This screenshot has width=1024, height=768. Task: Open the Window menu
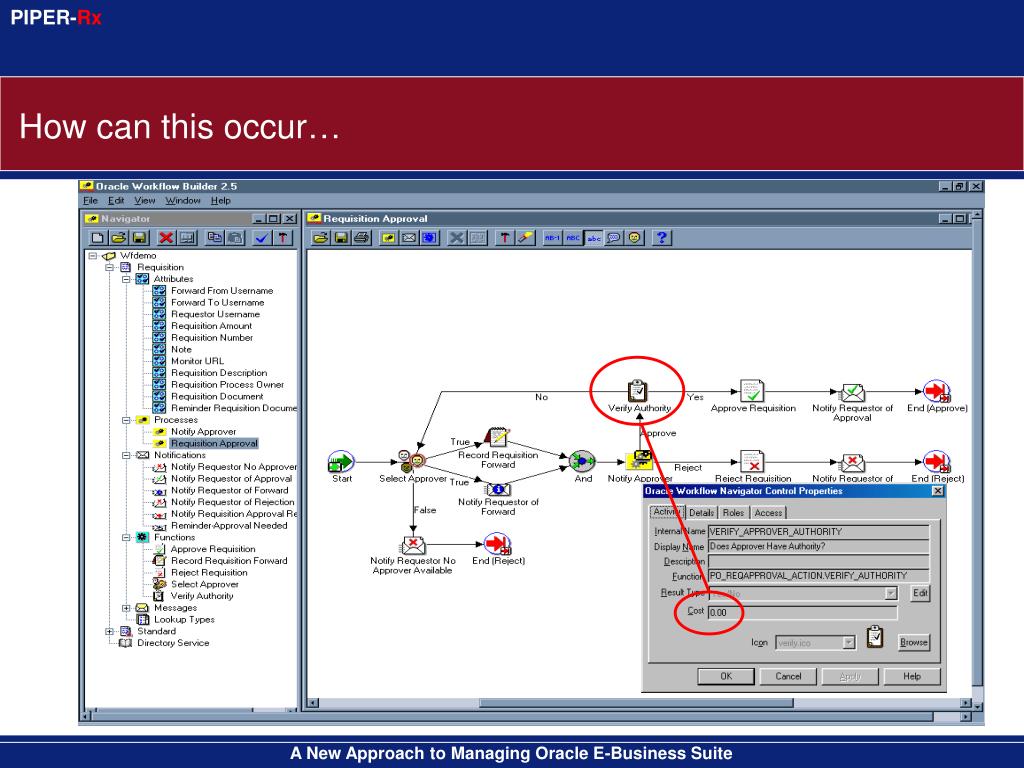tap(183, 200)
